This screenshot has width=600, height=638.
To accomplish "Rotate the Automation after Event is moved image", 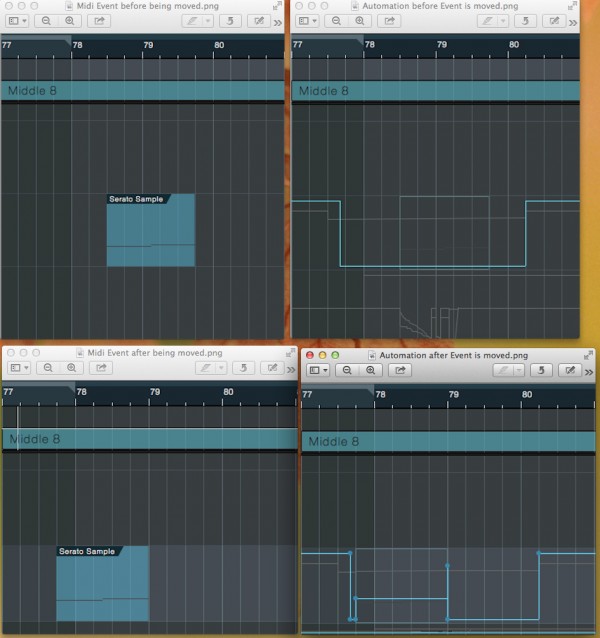I will [541, 370].
